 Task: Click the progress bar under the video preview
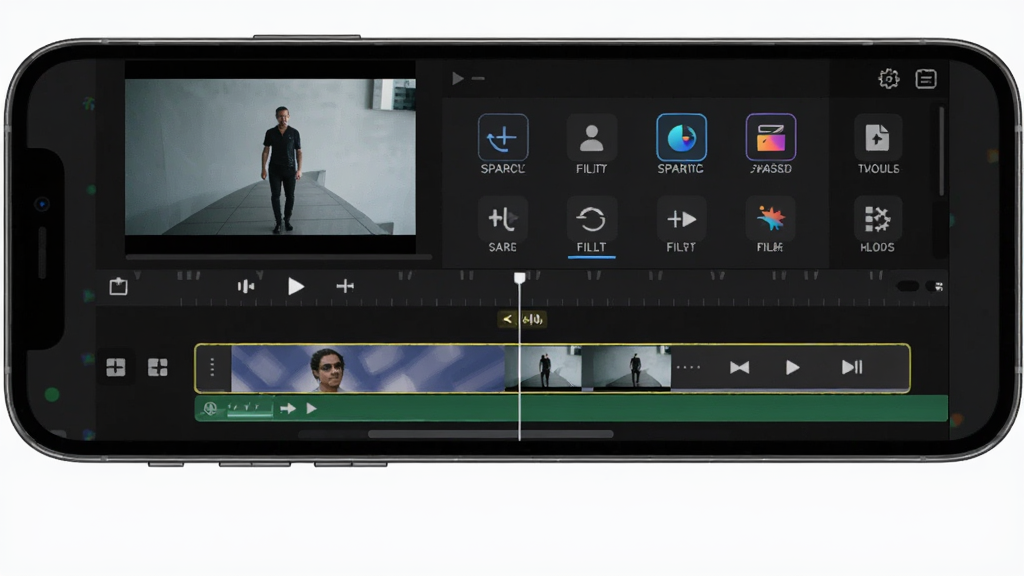[x=279, y=257]
